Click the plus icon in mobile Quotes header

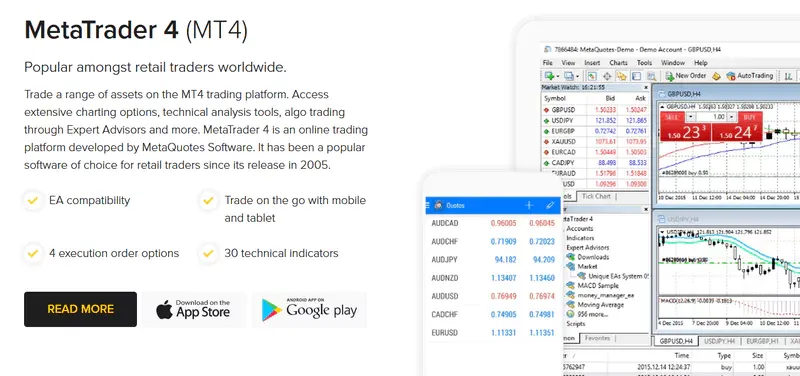[x=529, y=205]
